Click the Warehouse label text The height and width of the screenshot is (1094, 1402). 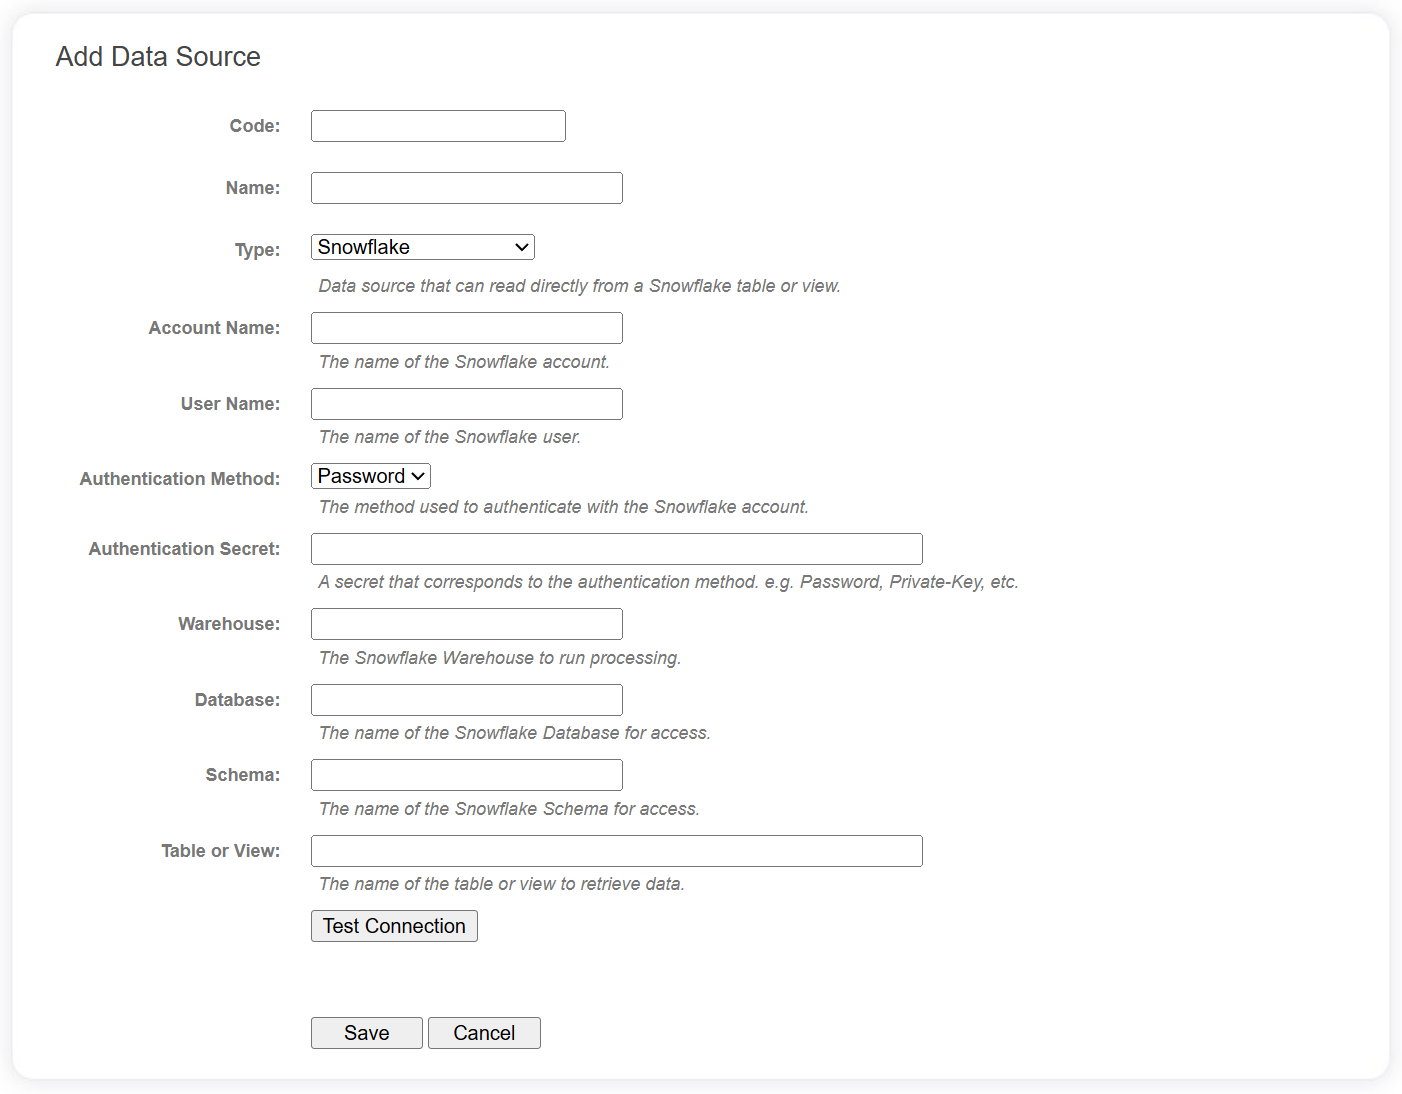(227, 623)
